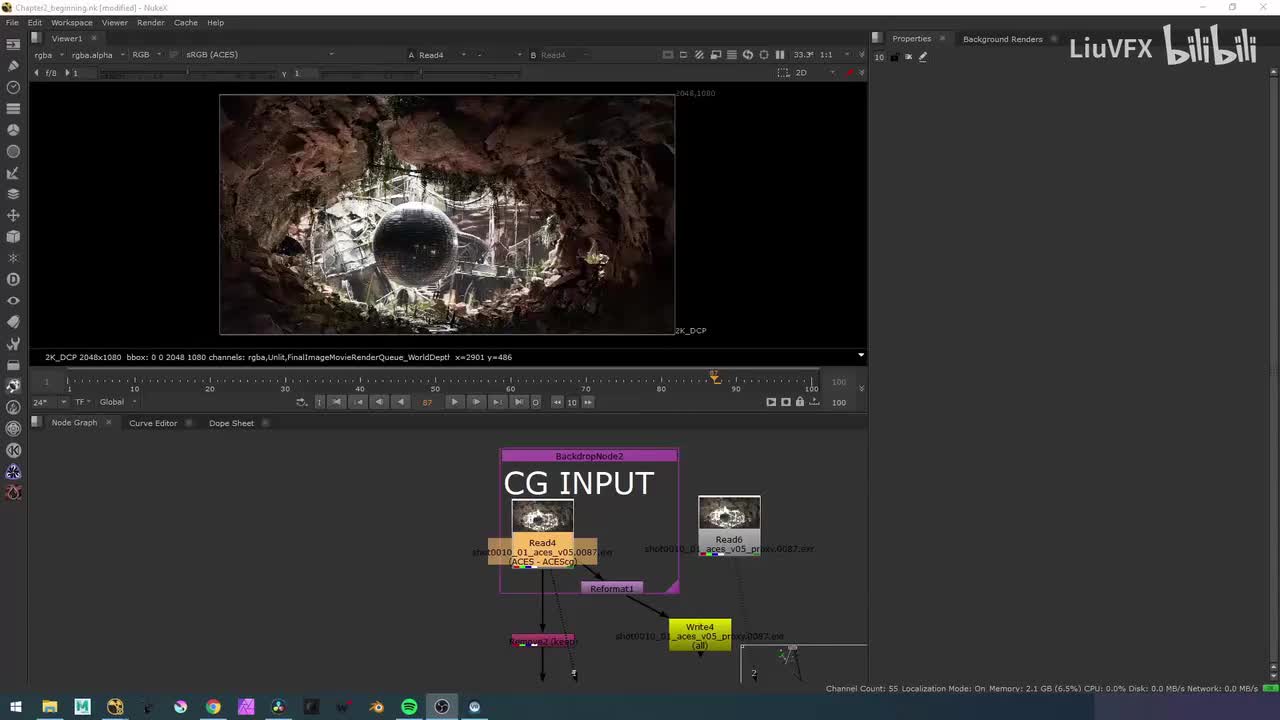Switch to the Curve Editor tab

point(153,423)
